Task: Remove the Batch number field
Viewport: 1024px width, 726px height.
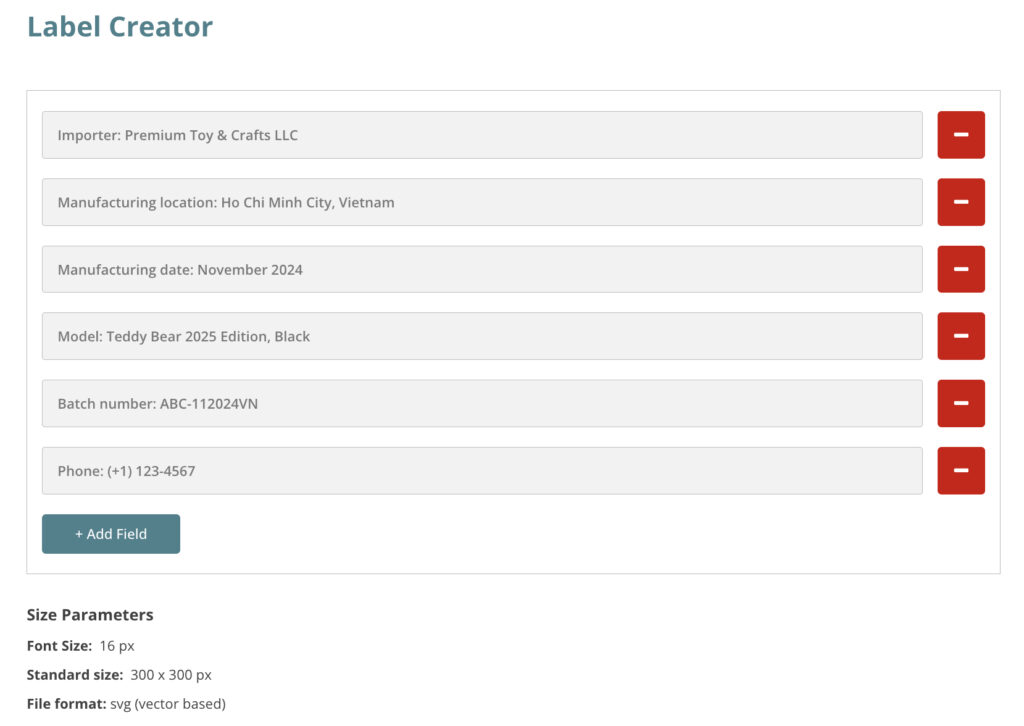Action: [960, 403]
